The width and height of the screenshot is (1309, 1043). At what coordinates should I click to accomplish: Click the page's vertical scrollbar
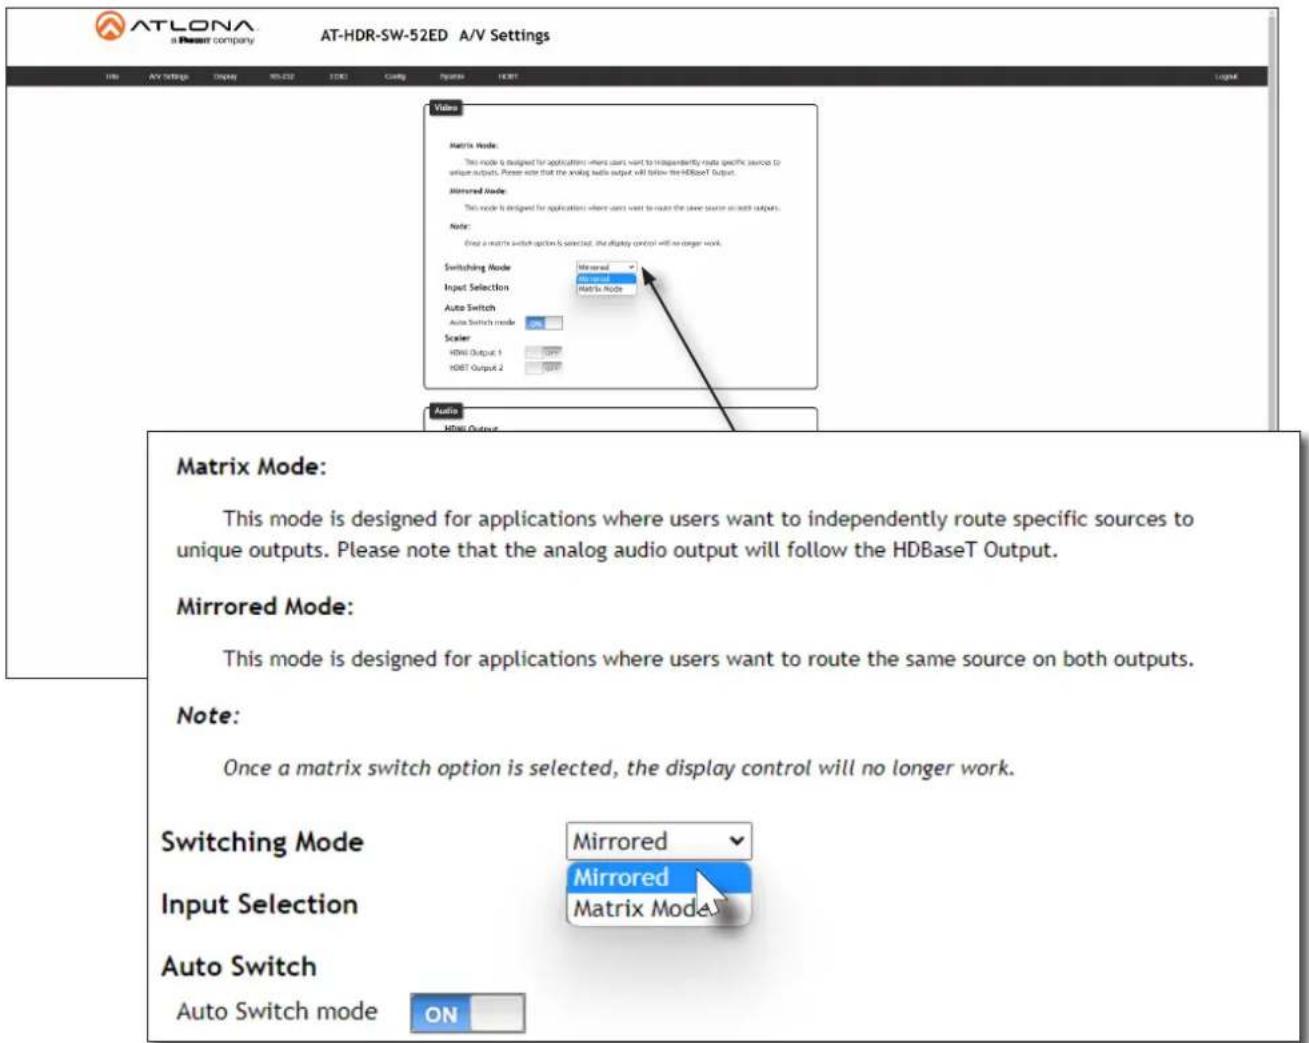1273,220
